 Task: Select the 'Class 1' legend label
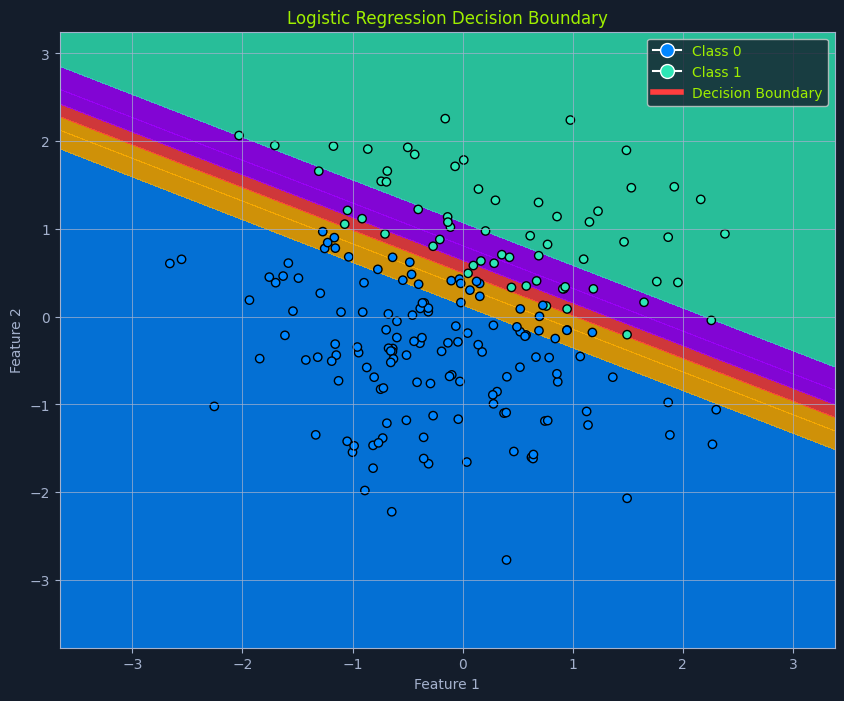coord(716,72)
